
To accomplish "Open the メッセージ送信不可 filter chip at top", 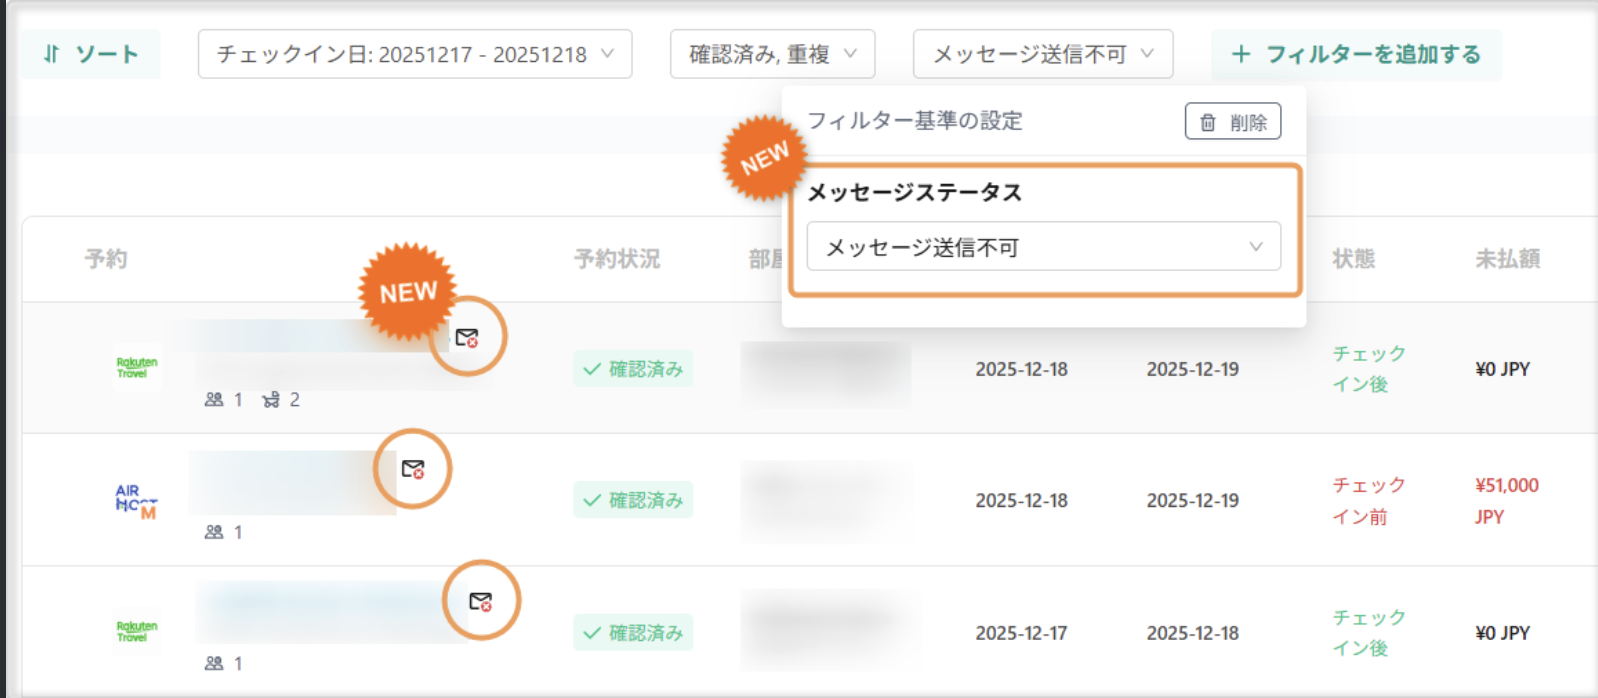I will [x=1043, y=54].
